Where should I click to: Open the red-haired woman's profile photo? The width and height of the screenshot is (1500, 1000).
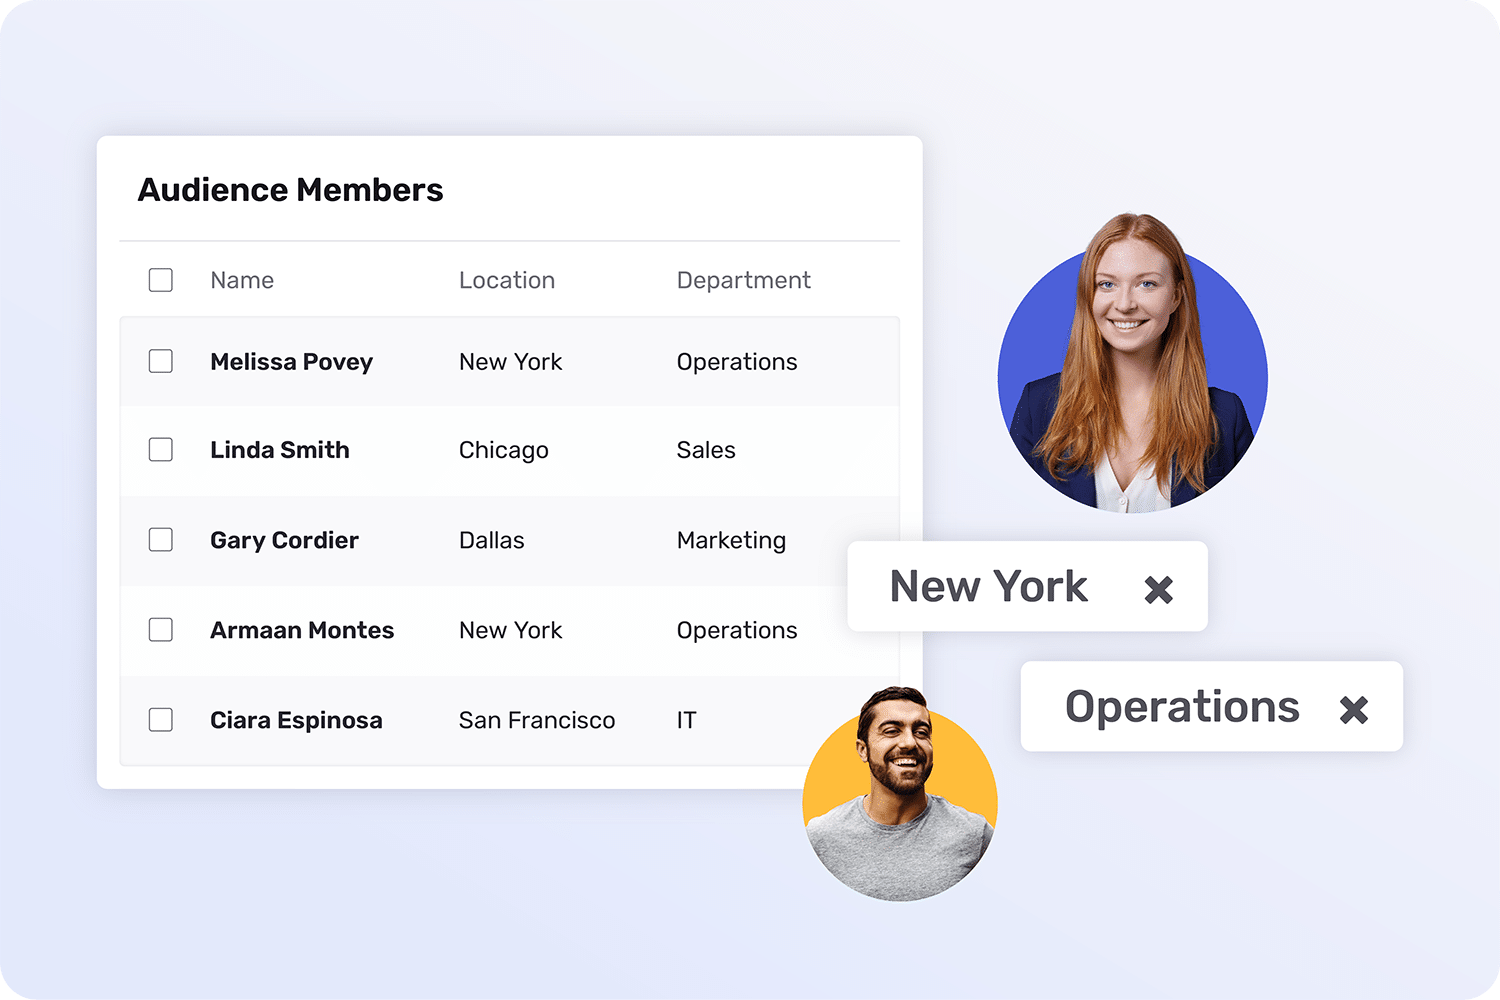point(1133,363)
